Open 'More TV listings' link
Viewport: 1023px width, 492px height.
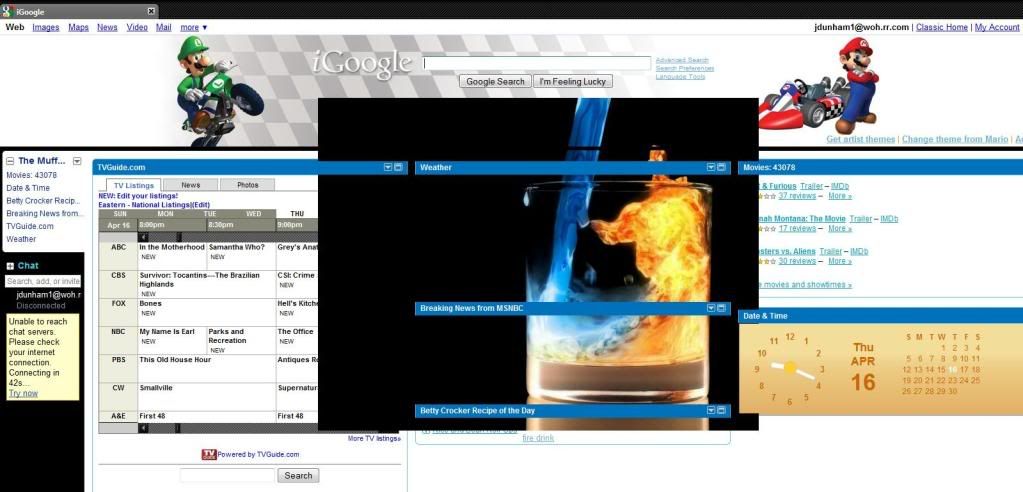(374, 438)
